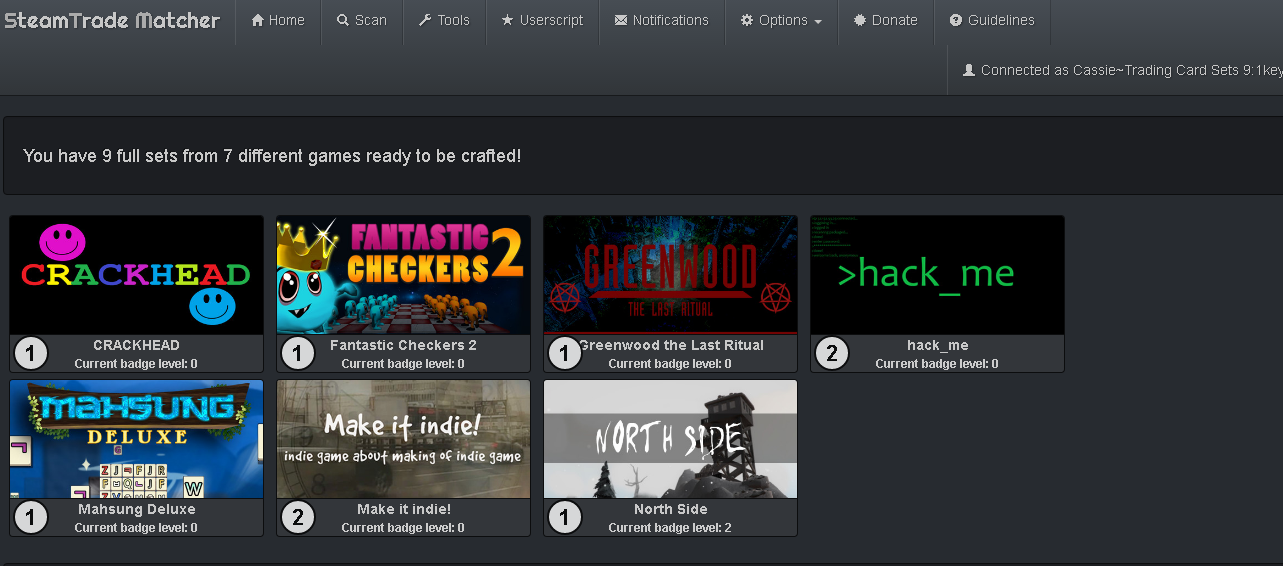Click the question mark icon beside Guidelines

956,20
